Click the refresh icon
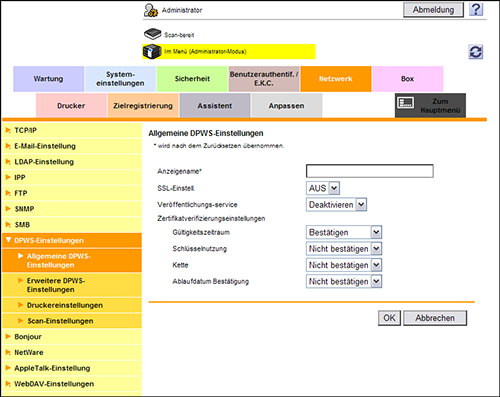Image resolution: width=500 pixels, height=397 pixels. tap(476, 52)
